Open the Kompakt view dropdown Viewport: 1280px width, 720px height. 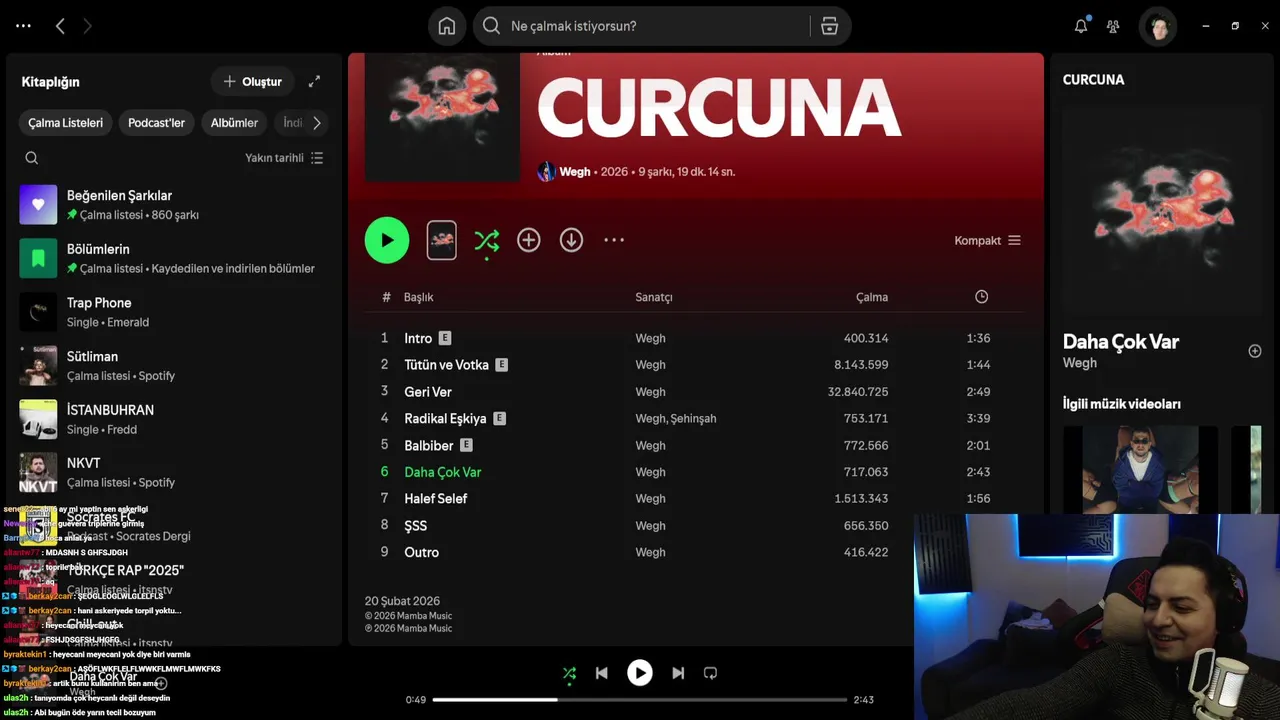pyautogui.click(x=988, y=240)
